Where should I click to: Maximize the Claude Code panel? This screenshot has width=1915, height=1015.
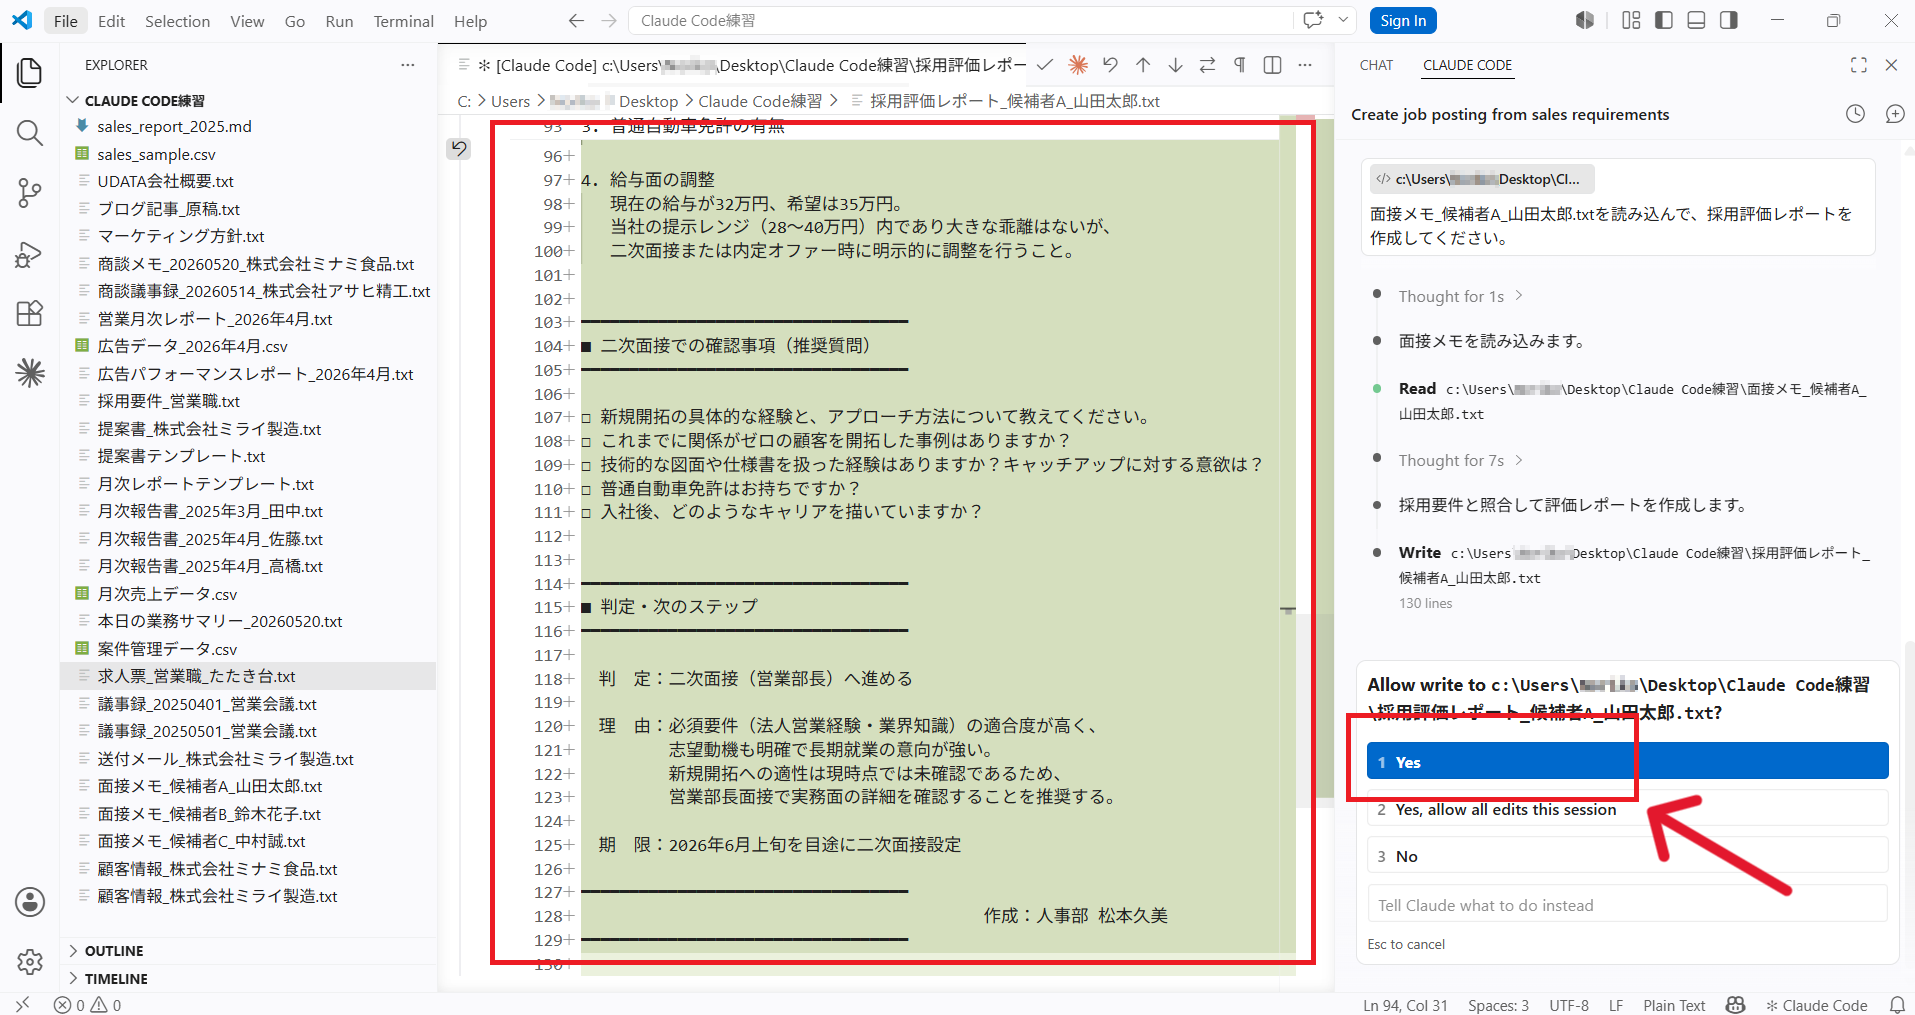coord(1859,65)
